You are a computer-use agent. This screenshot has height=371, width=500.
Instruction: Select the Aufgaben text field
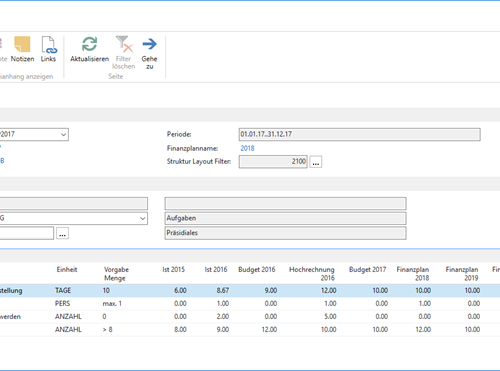[x=285, y=218]
